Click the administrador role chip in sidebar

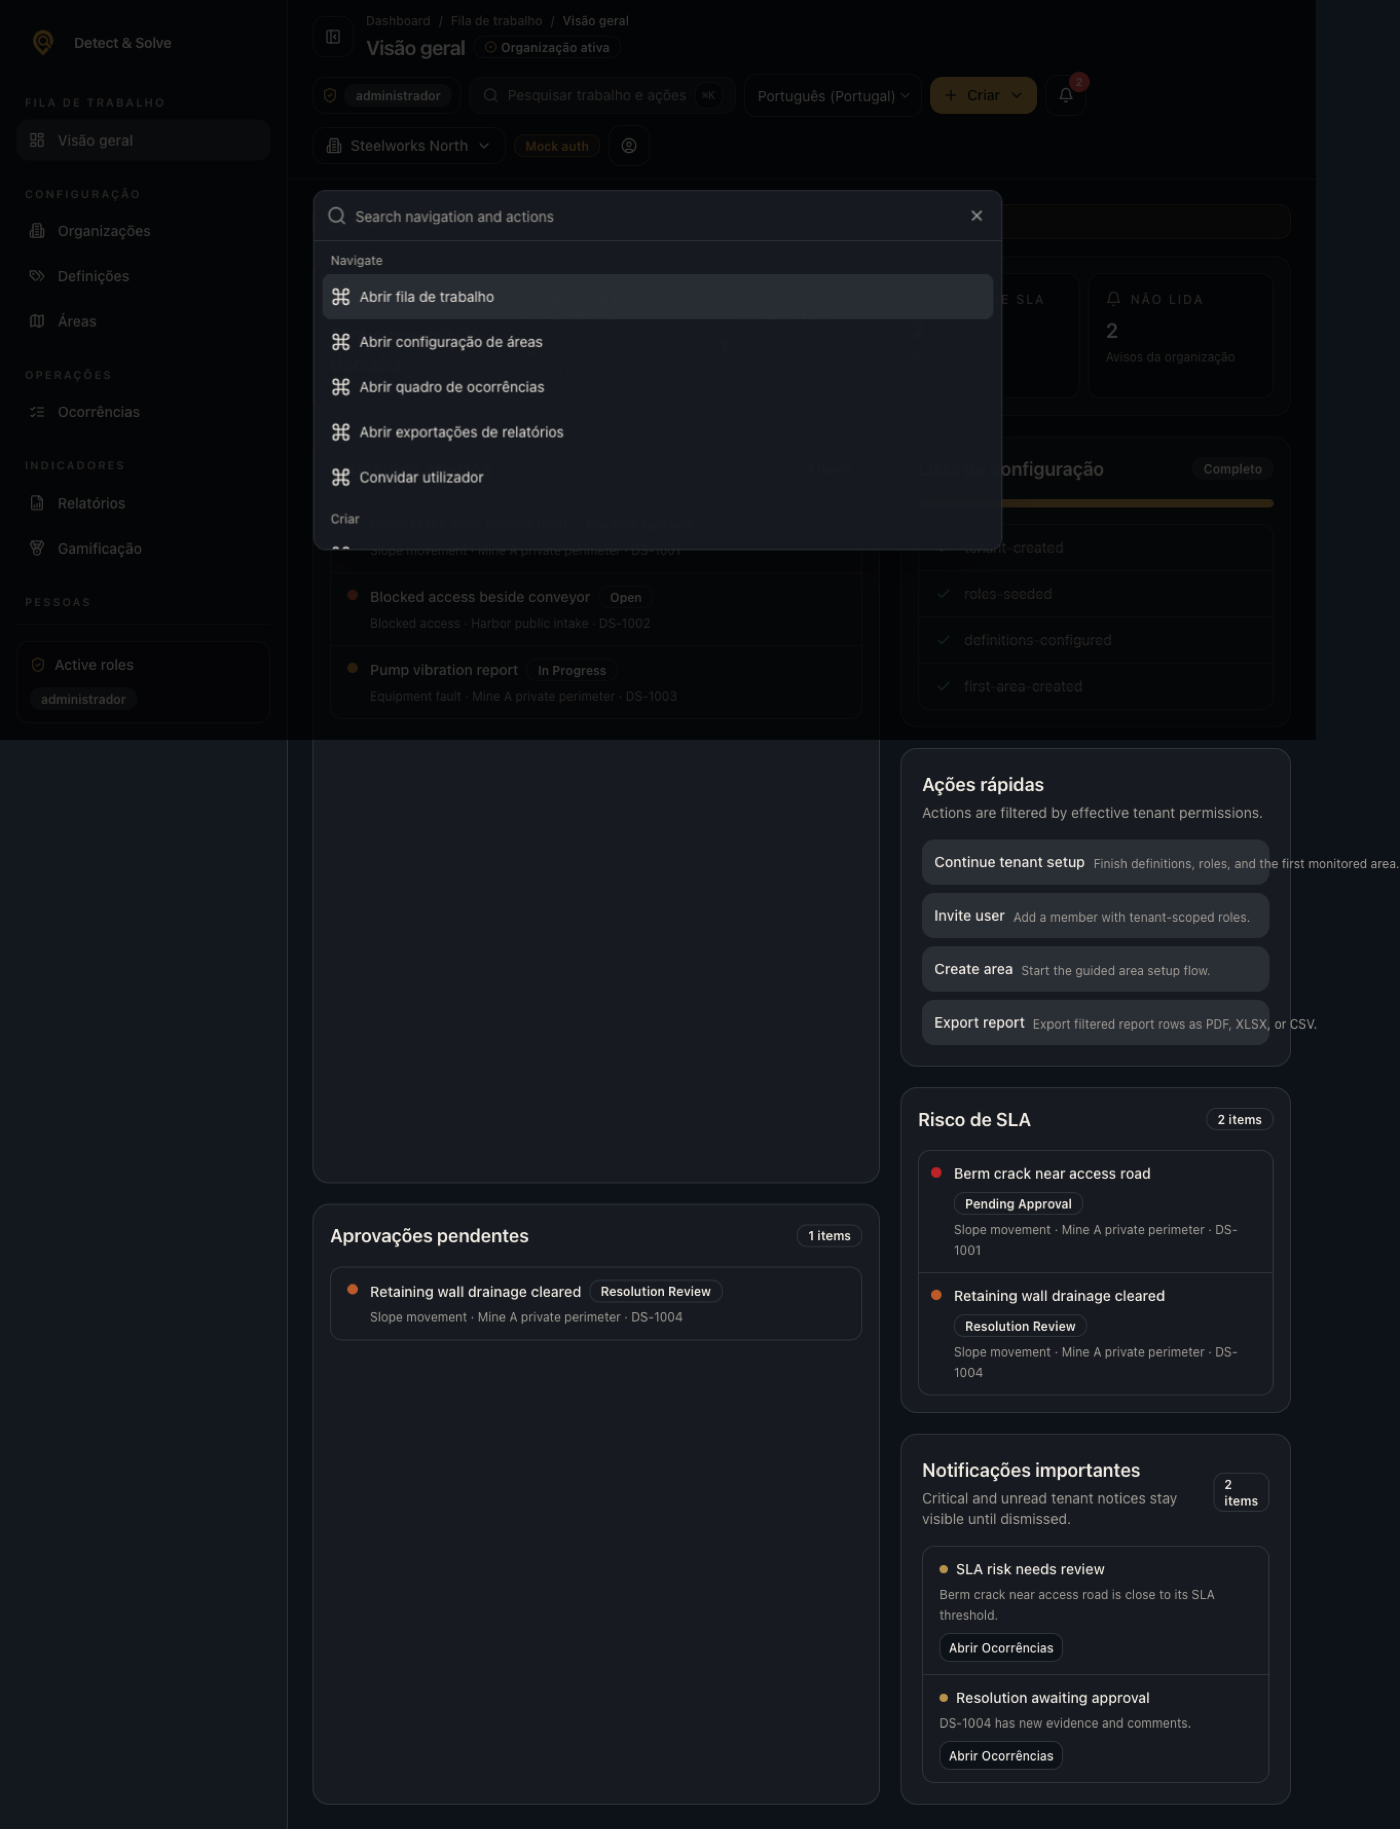click(x=84, y=699)
